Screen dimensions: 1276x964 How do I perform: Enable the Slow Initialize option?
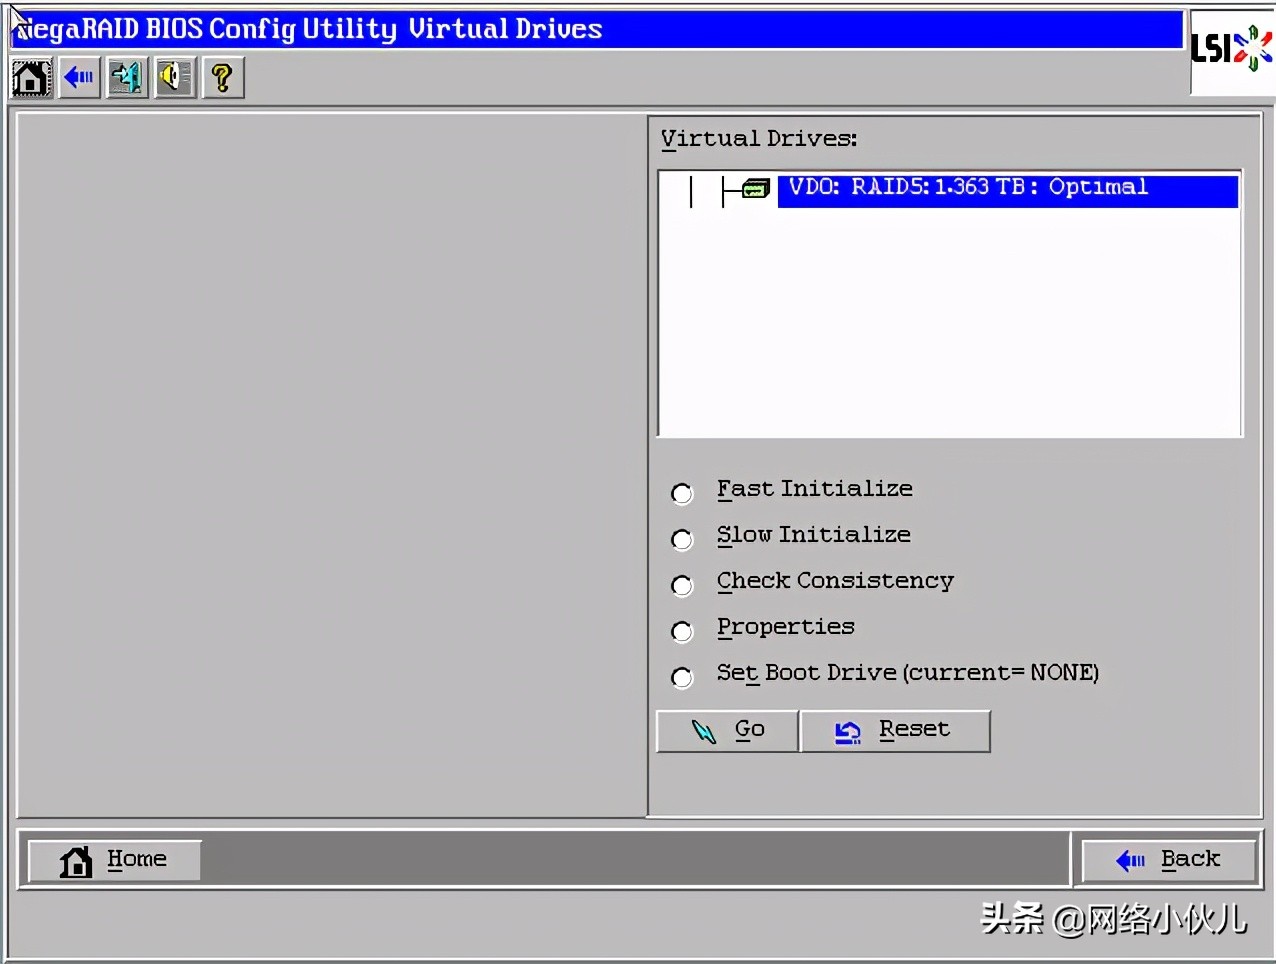click(681, 539)
